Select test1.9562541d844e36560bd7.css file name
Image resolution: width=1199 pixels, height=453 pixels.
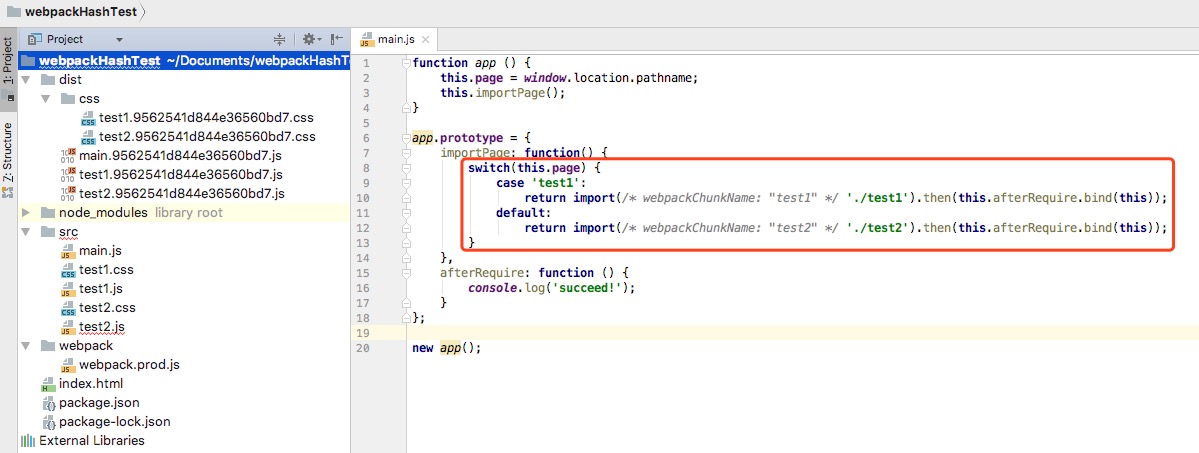point(206,118)
